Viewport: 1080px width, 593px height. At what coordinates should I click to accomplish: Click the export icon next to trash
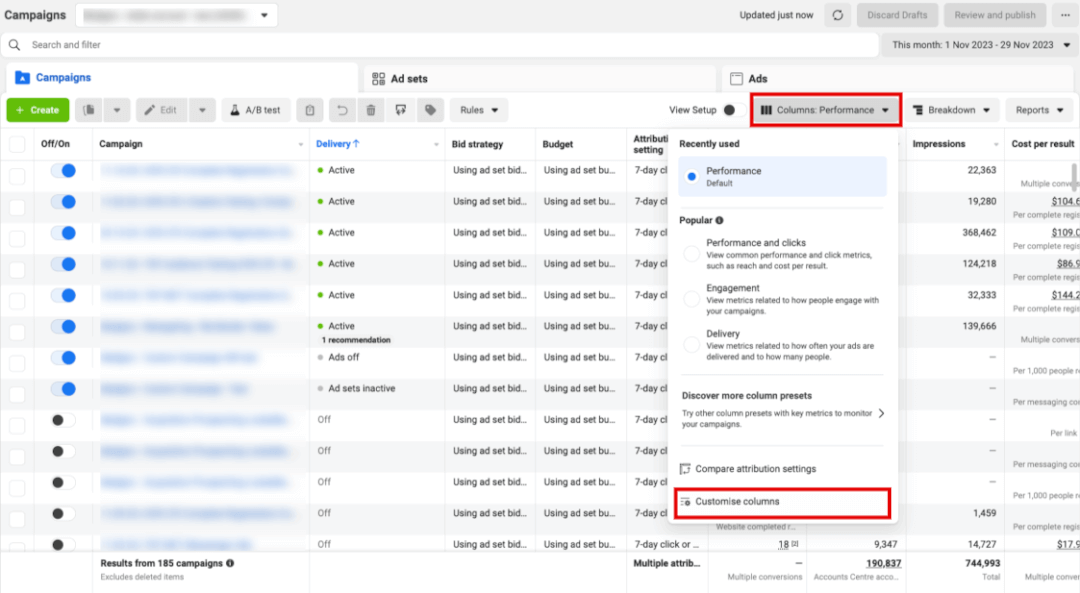click(401, 110)
